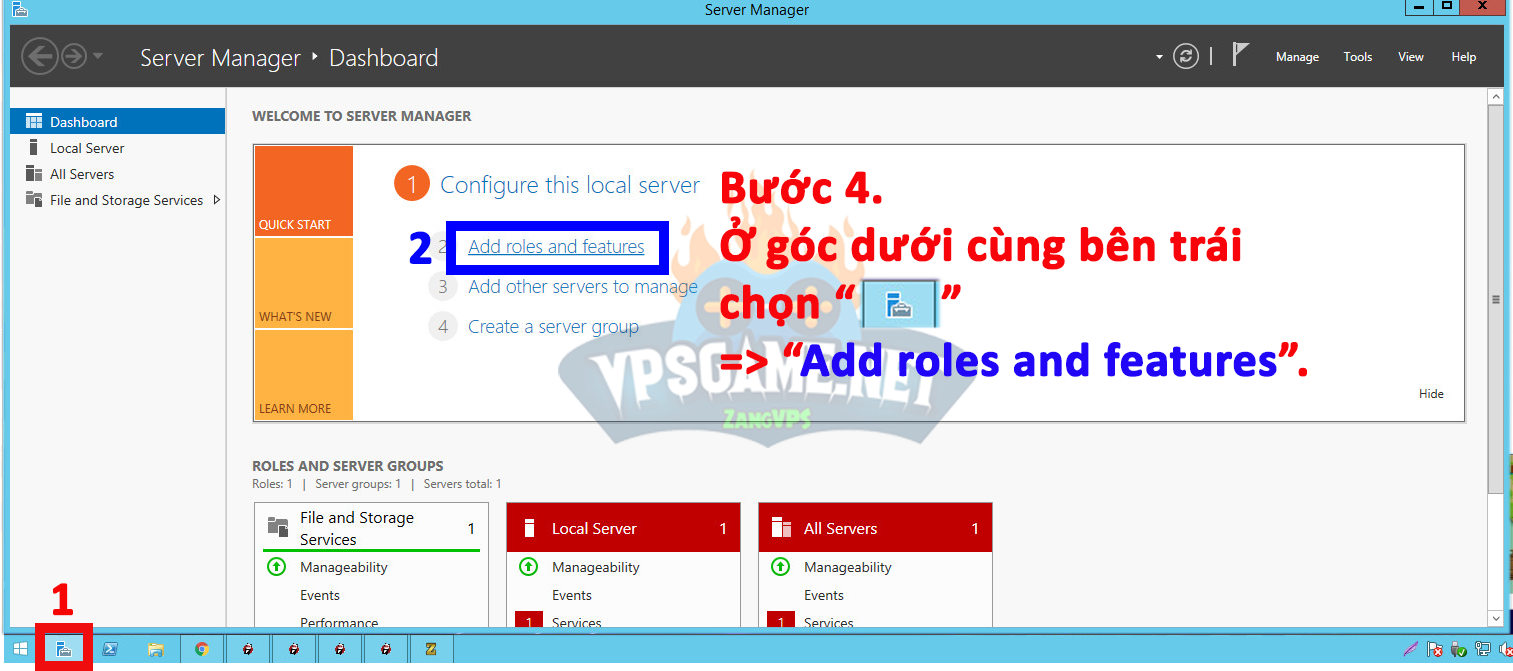The image size is (1513, 671).
Task: Click the refresh icon in the header
Action: [1186, 57]
